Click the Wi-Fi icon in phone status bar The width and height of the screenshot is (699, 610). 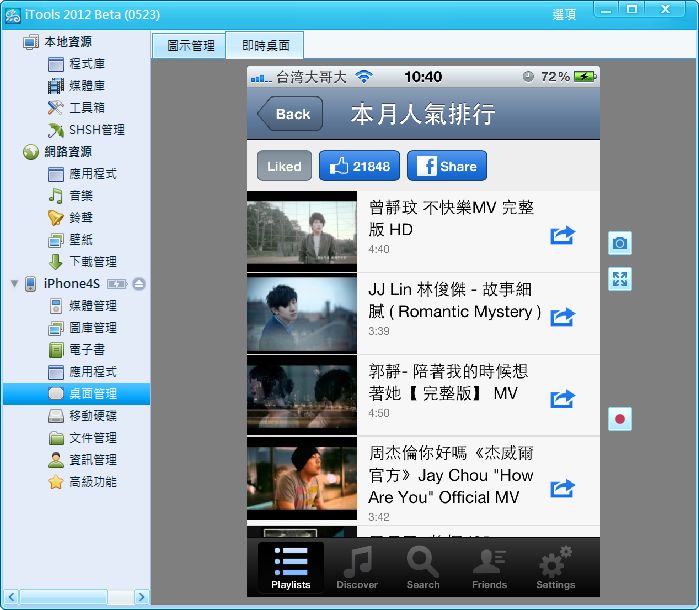point(364,77)
